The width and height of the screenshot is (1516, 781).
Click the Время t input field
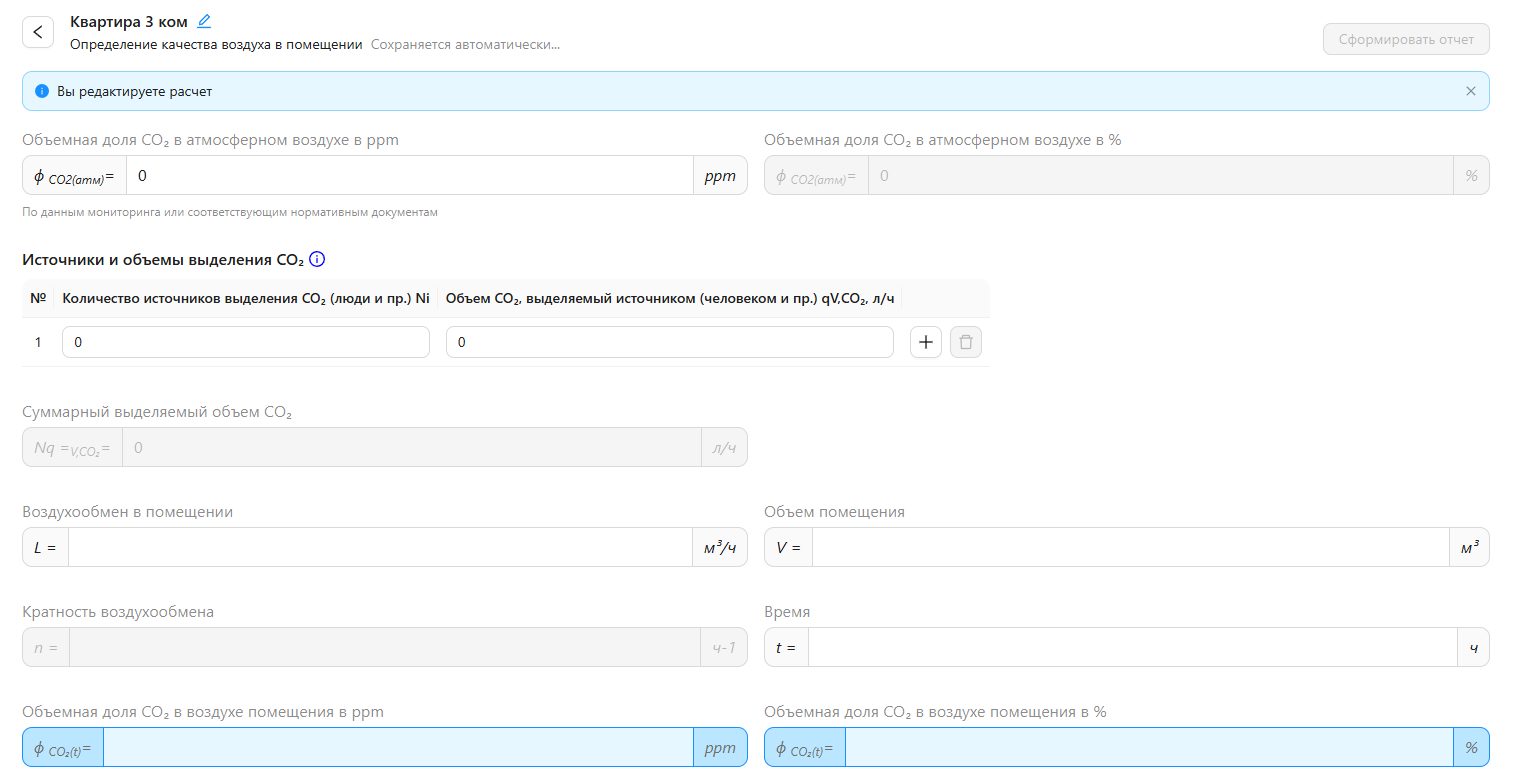pyautogui.click(x=1132, y=648)
